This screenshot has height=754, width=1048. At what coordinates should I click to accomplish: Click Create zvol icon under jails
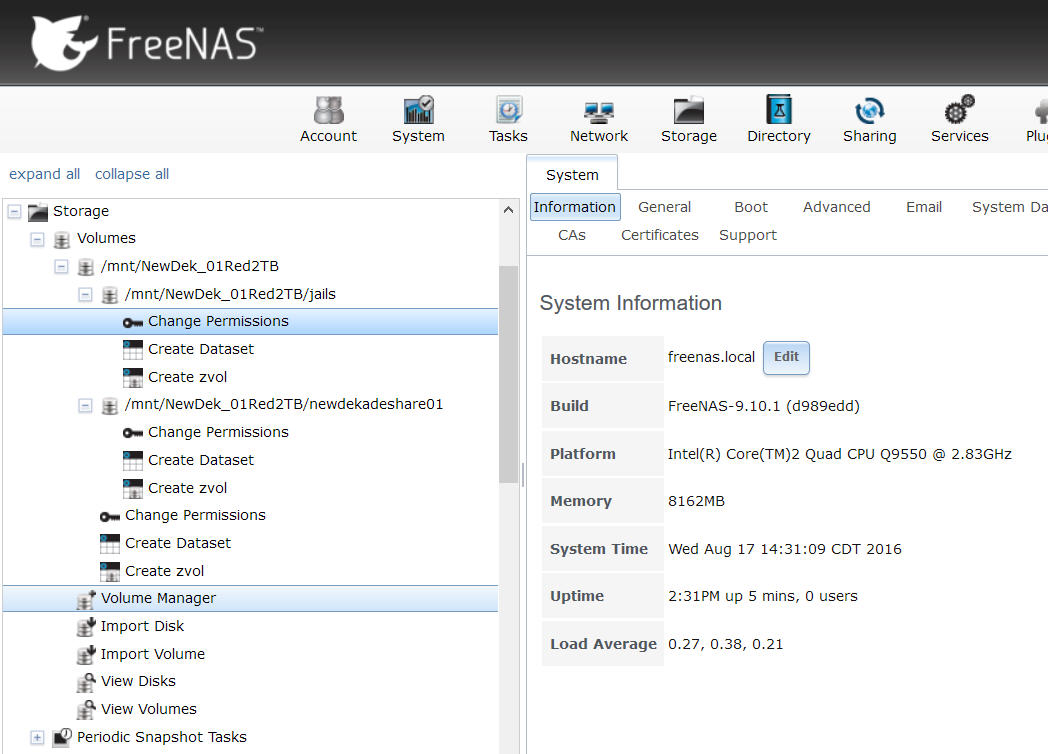coord(133,378)
